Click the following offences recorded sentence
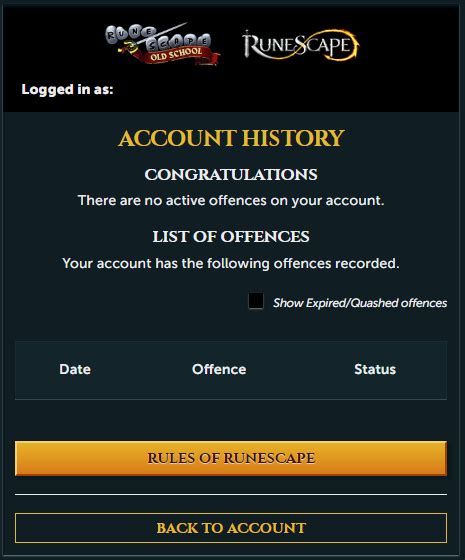The image size is (465, 560). point(231,264)
